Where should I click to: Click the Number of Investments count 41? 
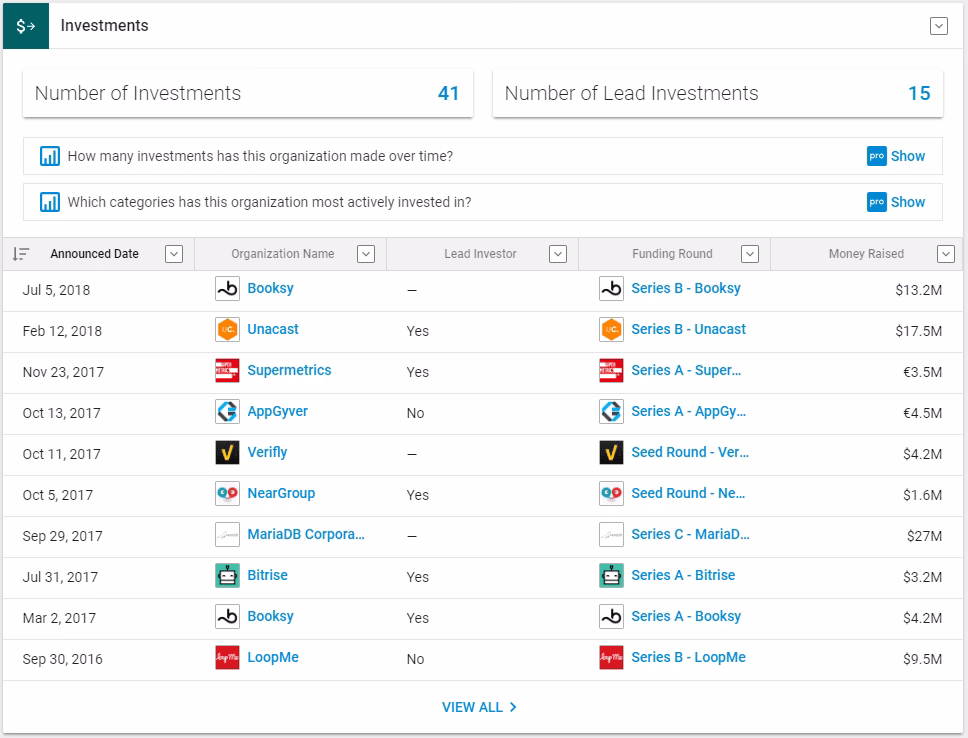click(x=448, y=93)
